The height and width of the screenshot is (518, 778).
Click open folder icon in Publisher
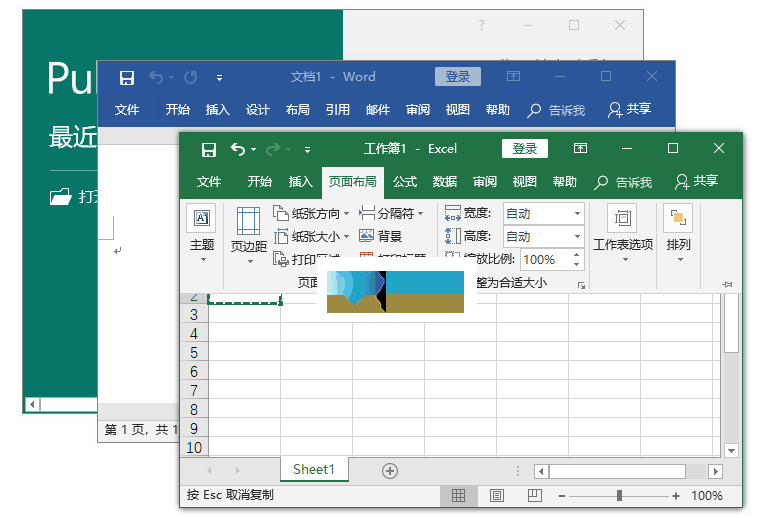pyautogui.click(x=61, y=196)
